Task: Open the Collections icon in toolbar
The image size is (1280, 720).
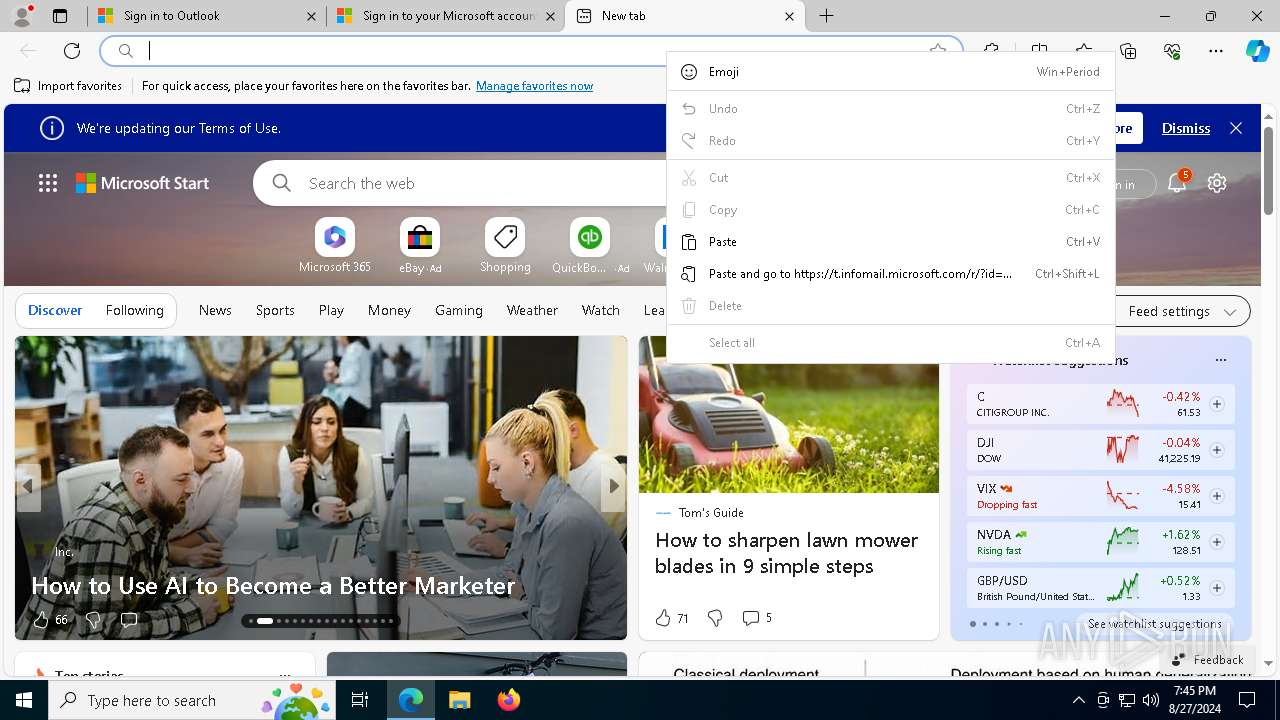Action: pyautogui.click(x=1128, y=51)
